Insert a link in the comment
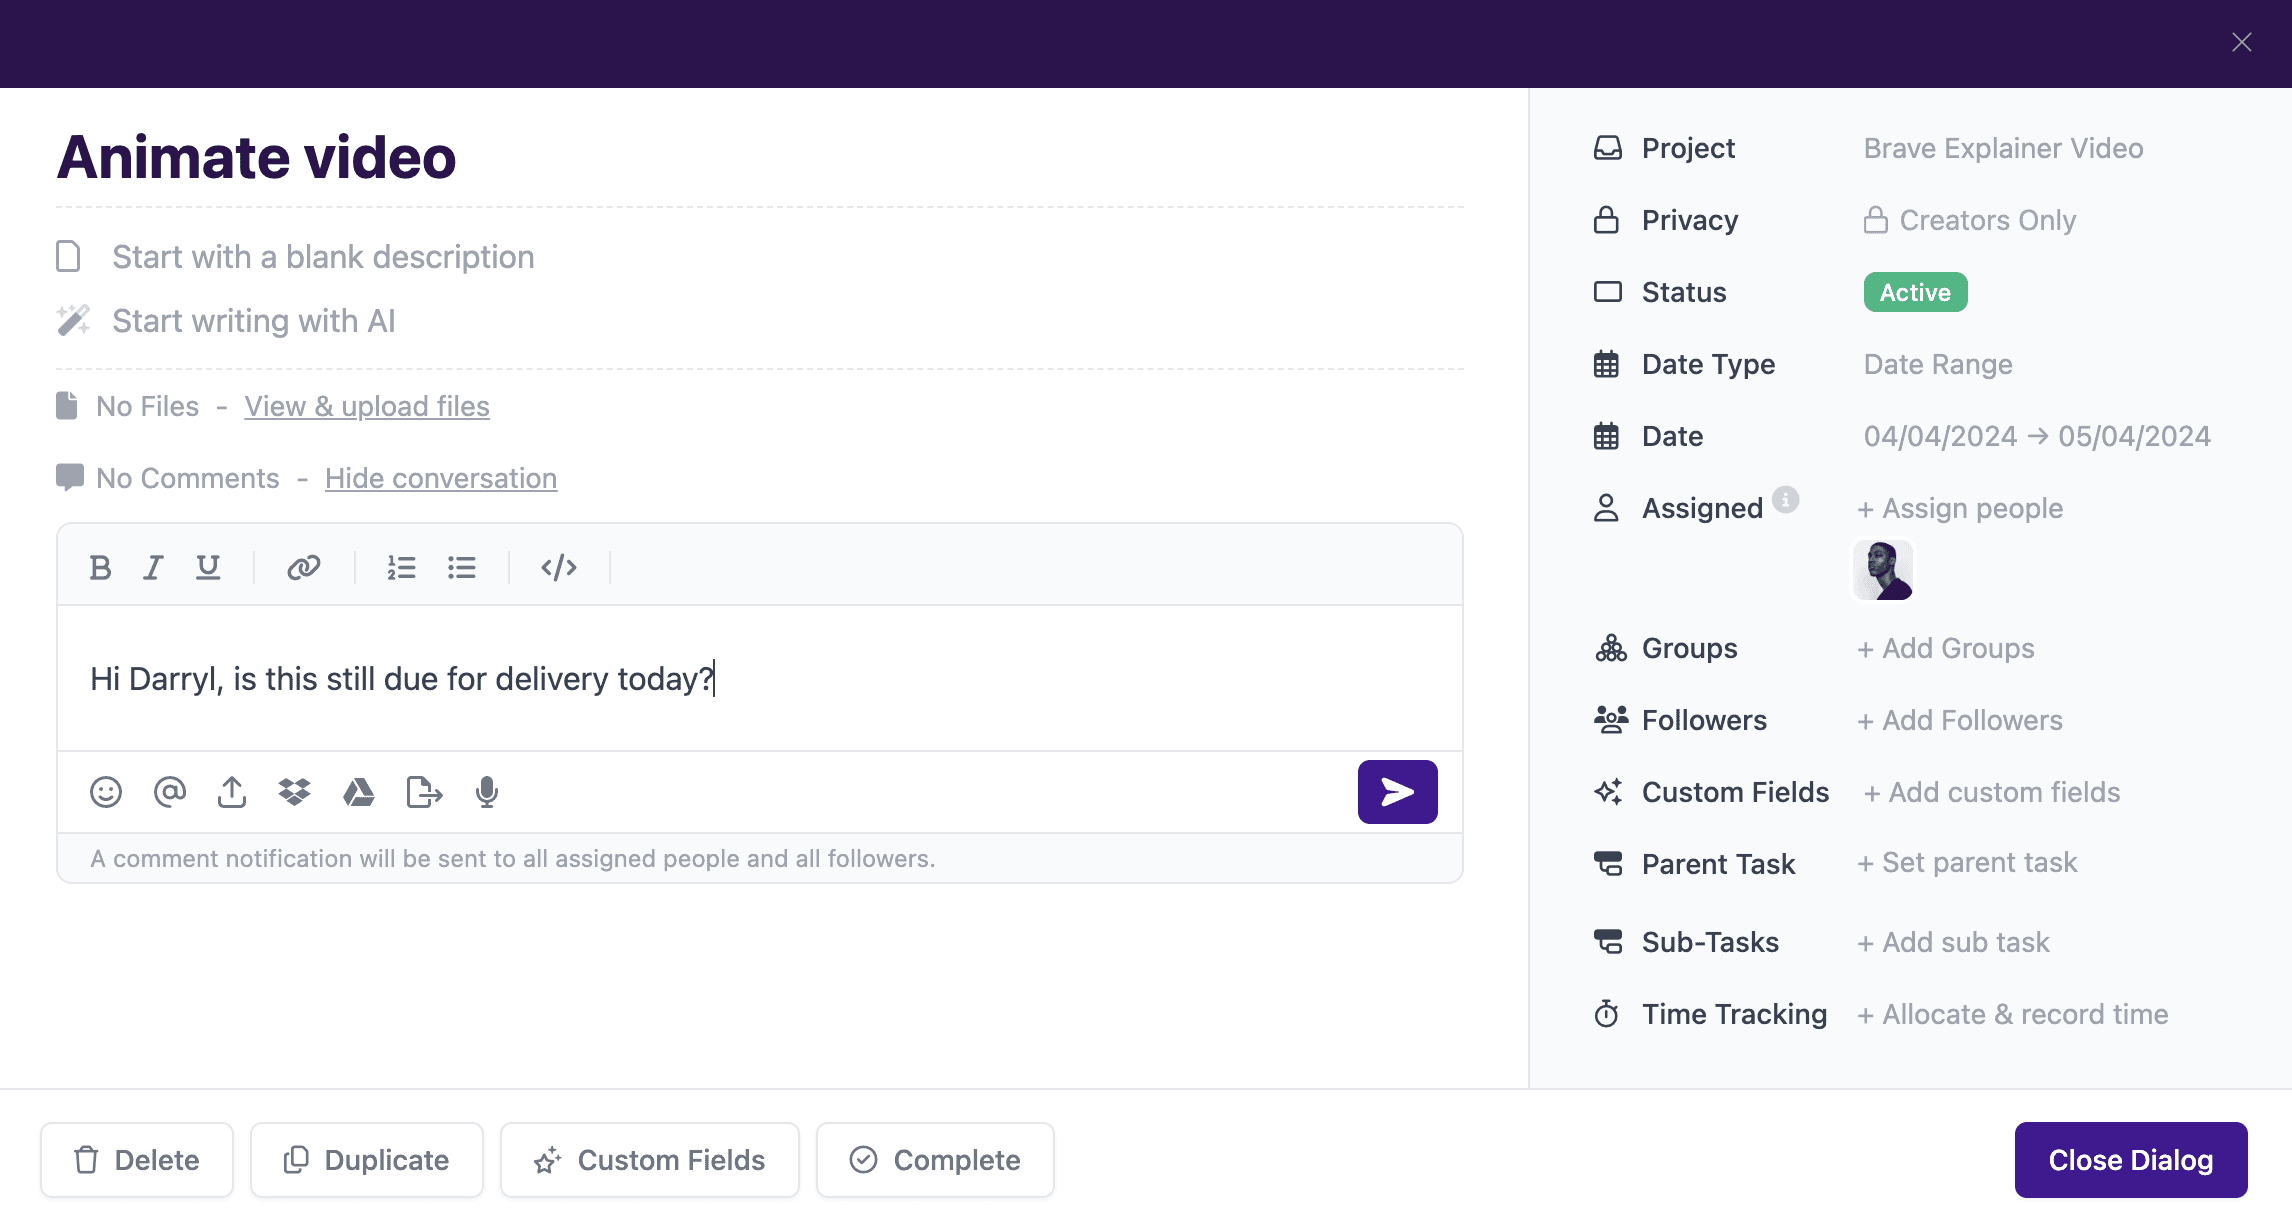 [x=303, y=568]
